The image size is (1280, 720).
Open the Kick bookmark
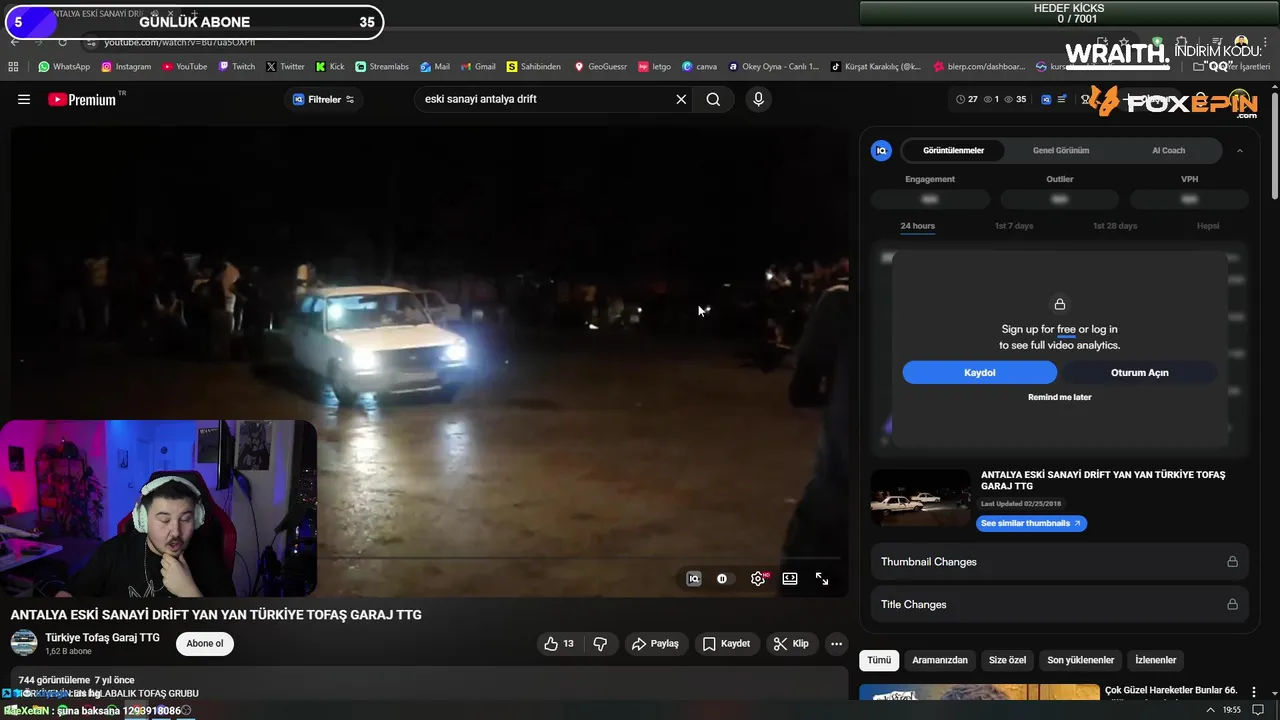330,67
